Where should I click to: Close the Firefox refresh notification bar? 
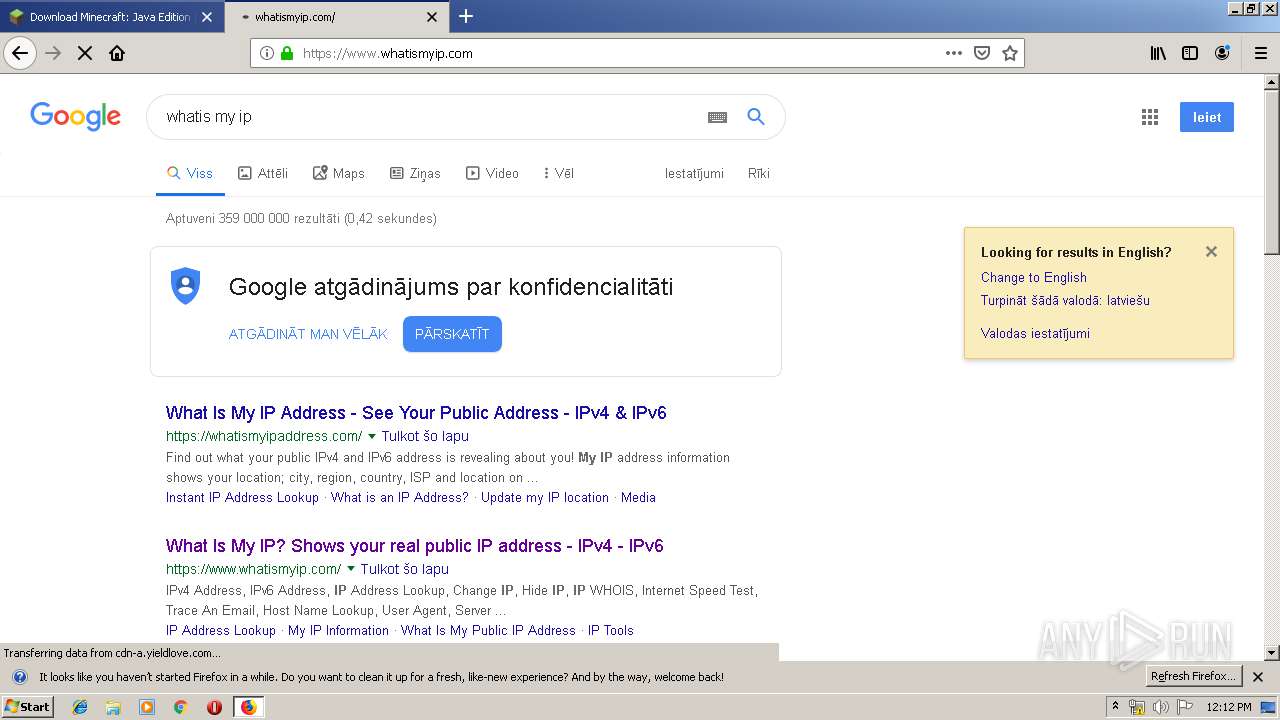(1258, 677)
